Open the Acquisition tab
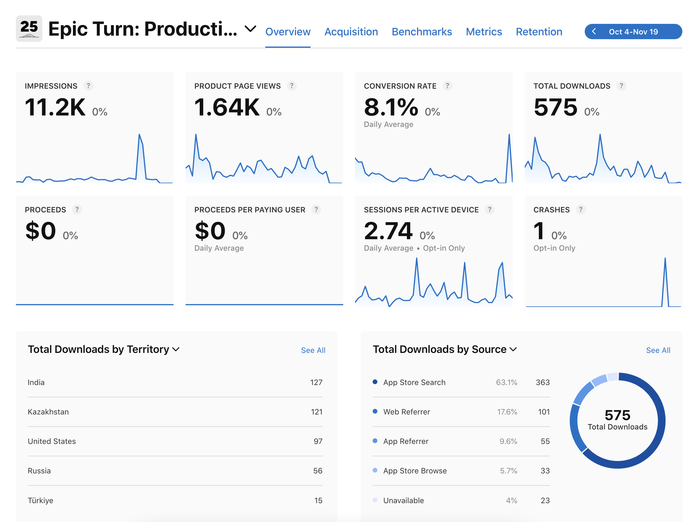Screen dimensions: 700x522 point(351,32)
